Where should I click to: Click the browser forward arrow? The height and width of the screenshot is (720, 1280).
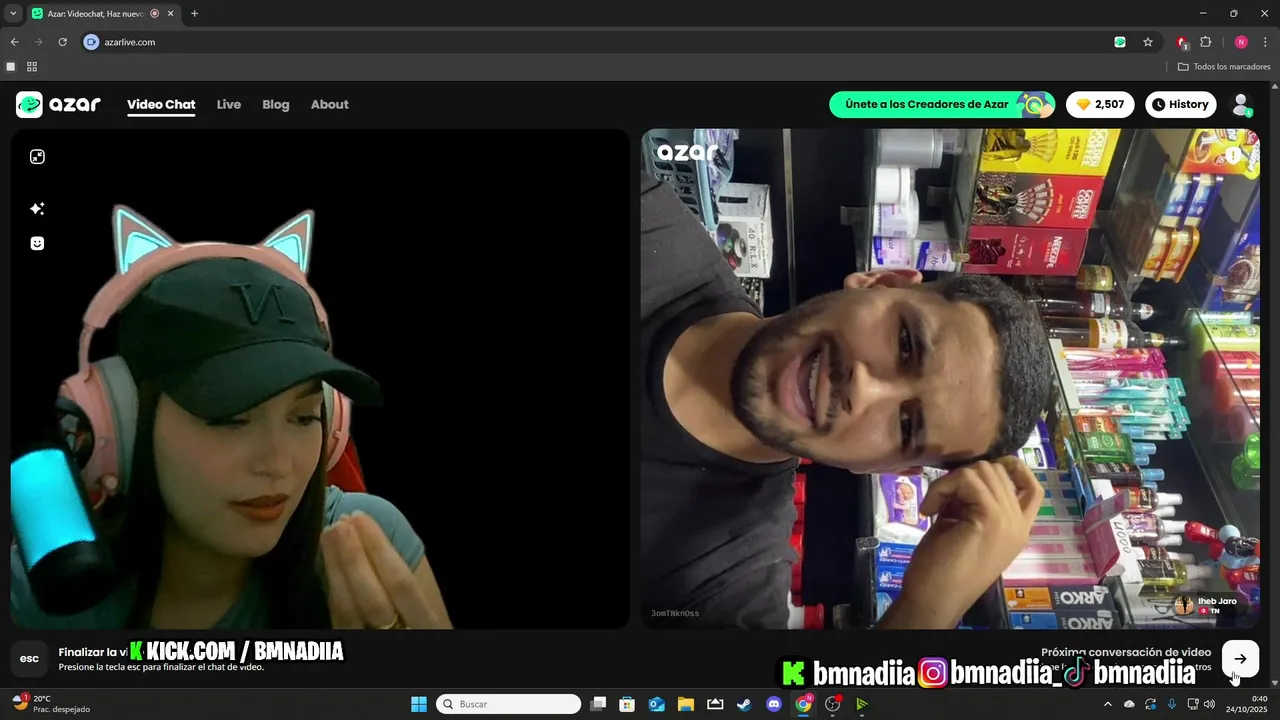tap(38, 42)
